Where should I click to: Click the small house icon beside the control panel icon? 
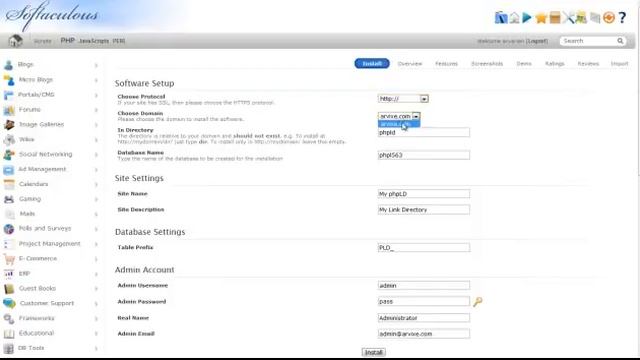pyautogui.click(x=514, y=18)
